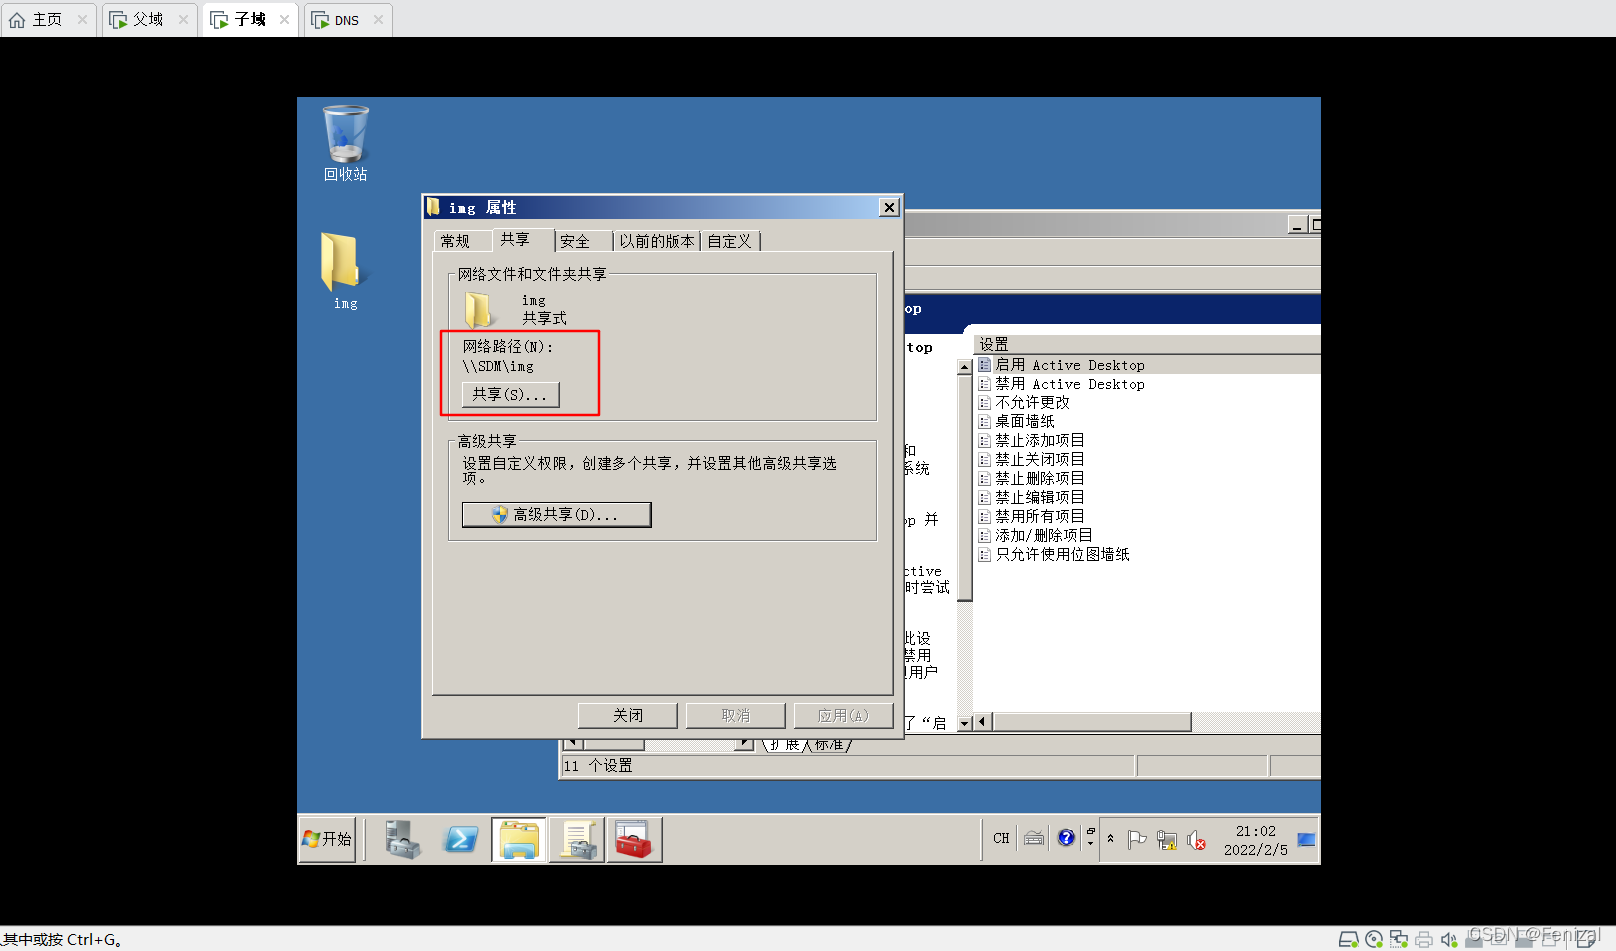Screen dimensions: 1616x951
Task: Open the Recycle Bin desktop icon
Action: (x=345, y=143)
